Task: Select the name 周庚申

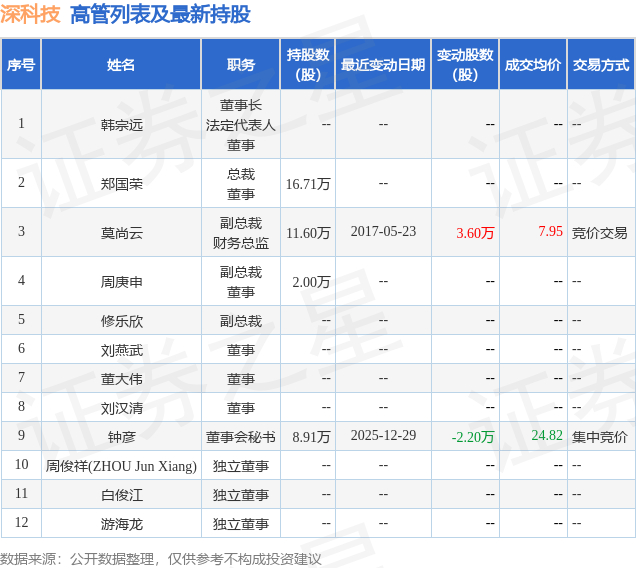Action: click(122, 282)
